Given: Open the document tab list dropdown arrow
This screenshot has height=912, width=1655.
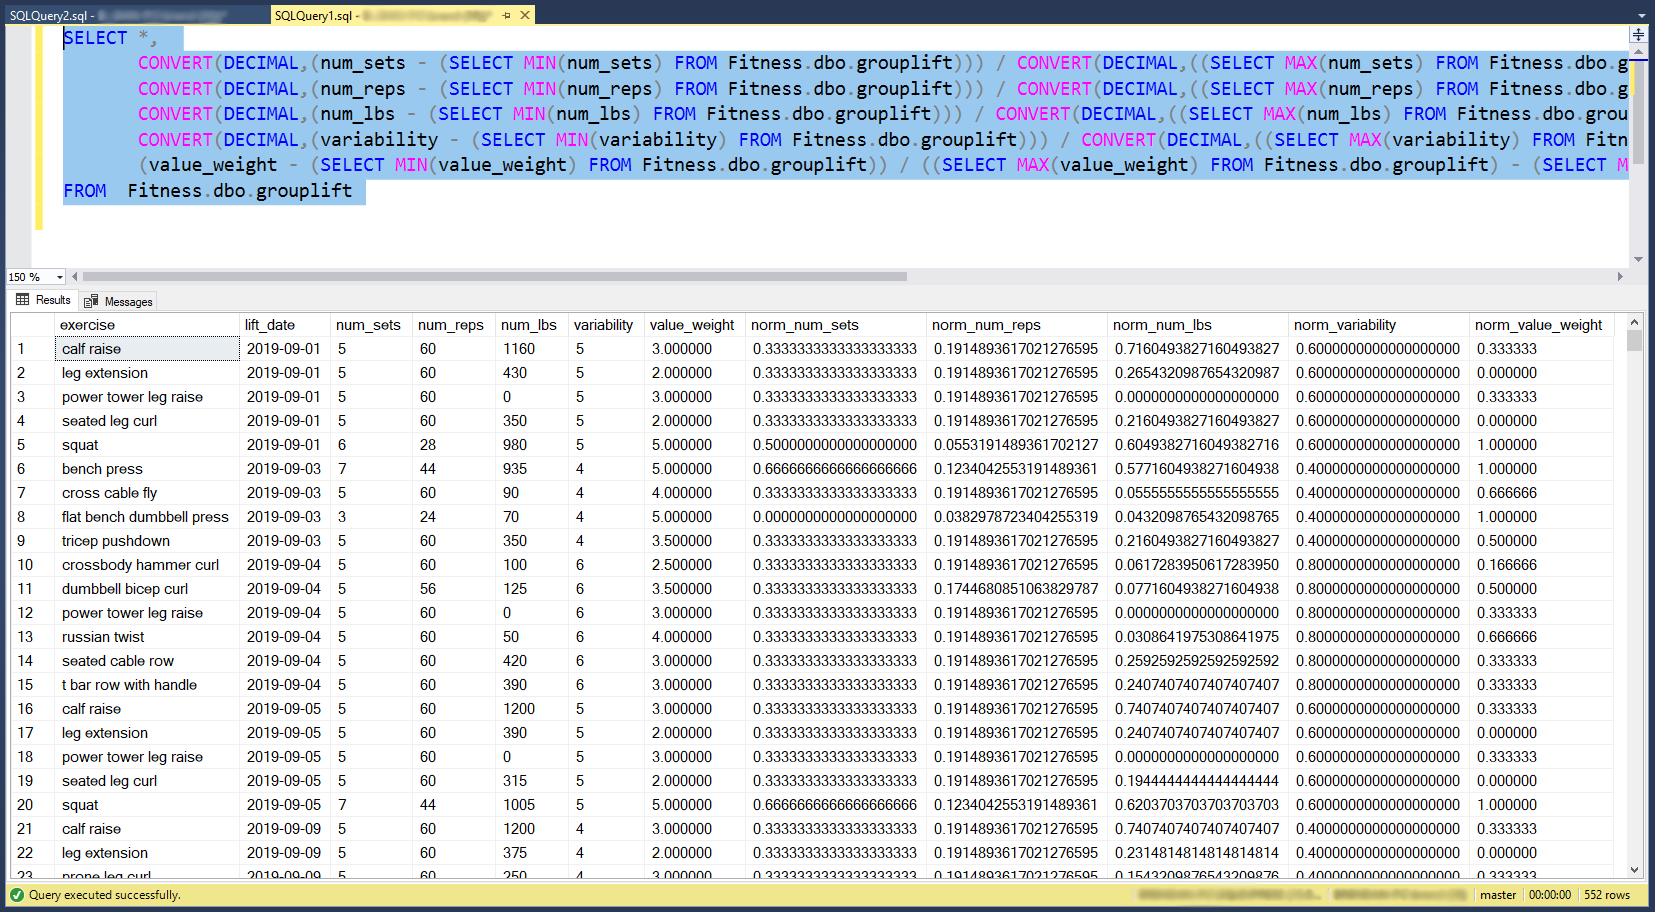Looking at the screenshot, I should pyautogui.click(x=1642, y=15).
